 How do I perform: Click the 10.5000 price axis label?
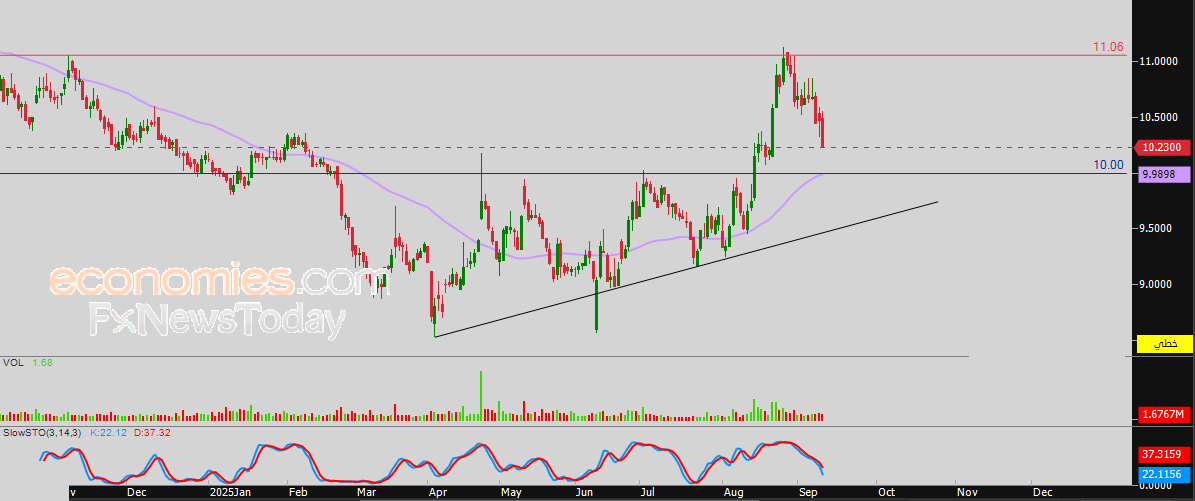tap(1160, 117)
